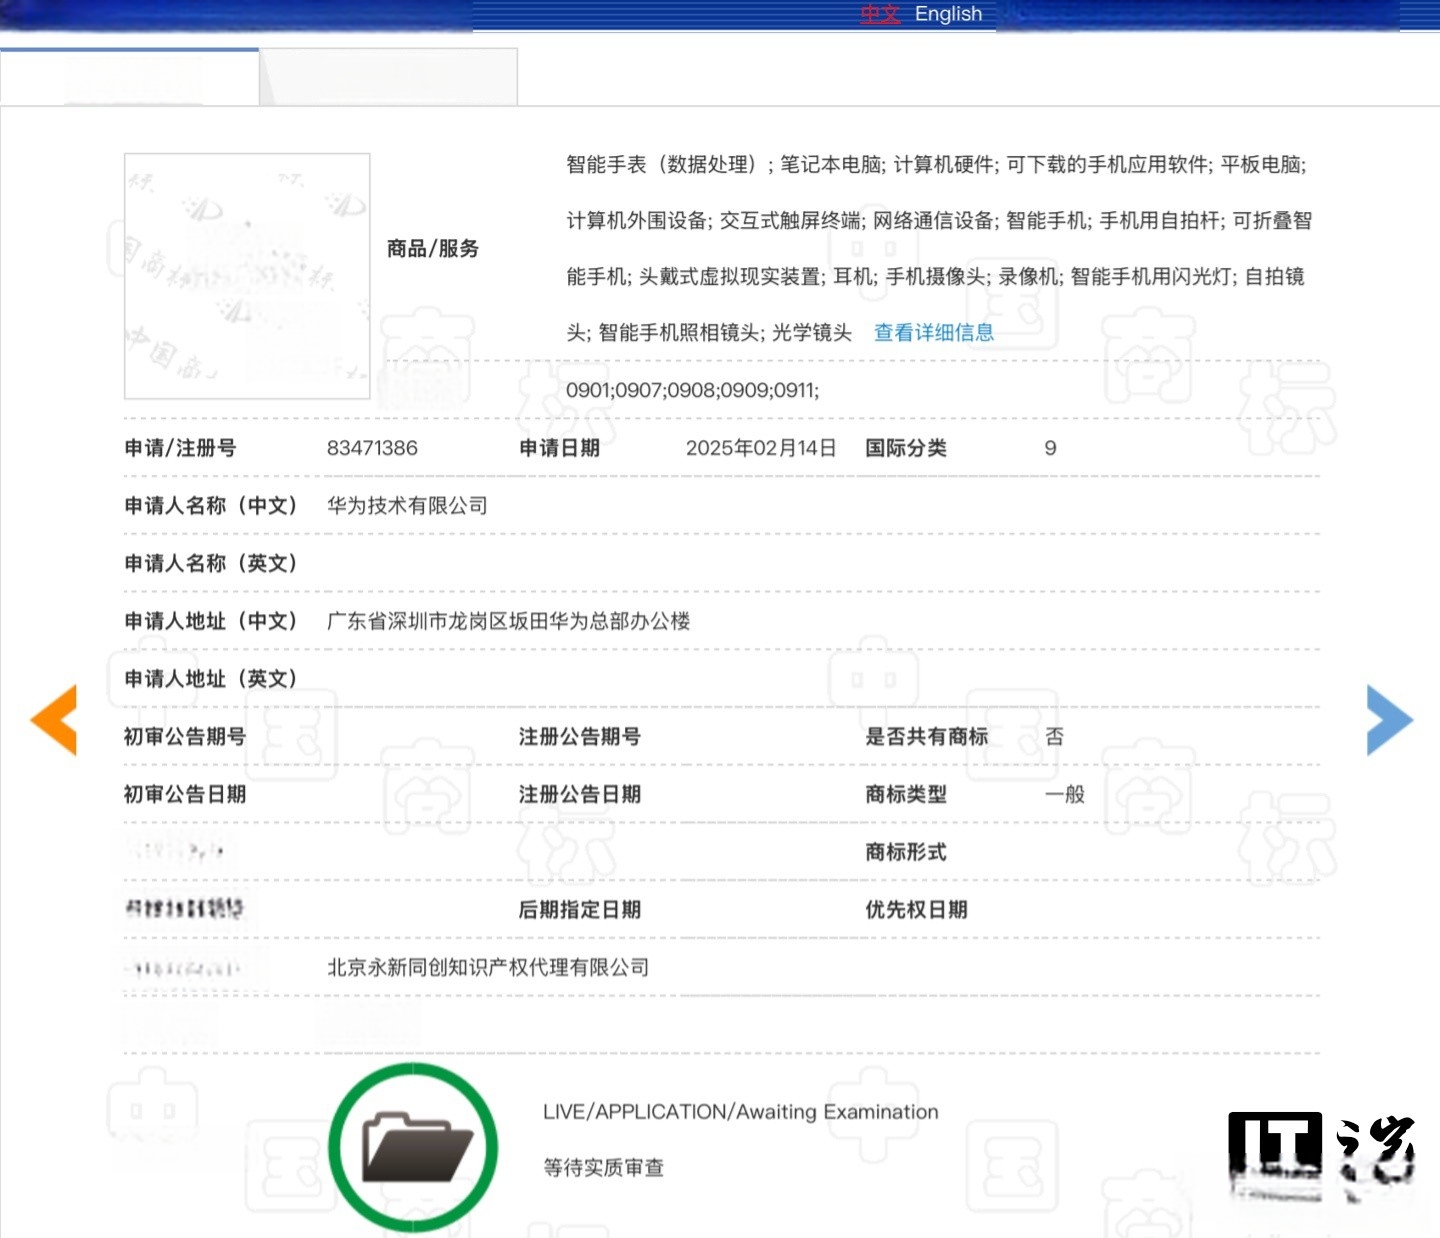Click the 注册公告期号 label
Viewport: 1440px width, 1238px height.
[x=580, y=737]
